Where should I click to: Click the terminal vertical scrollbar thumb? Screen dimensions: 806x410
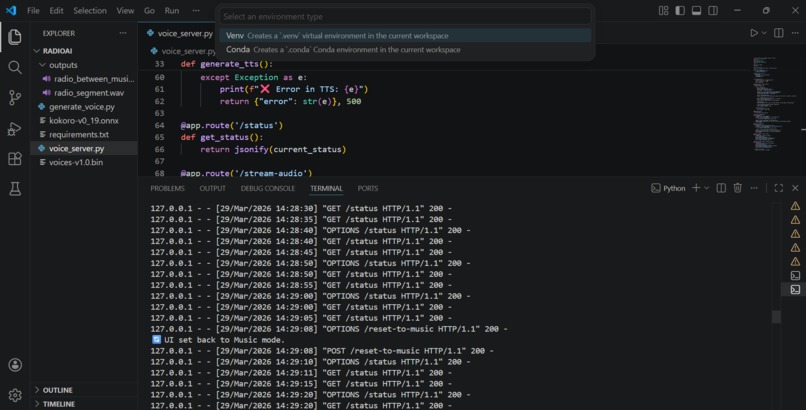coord(776,316)
